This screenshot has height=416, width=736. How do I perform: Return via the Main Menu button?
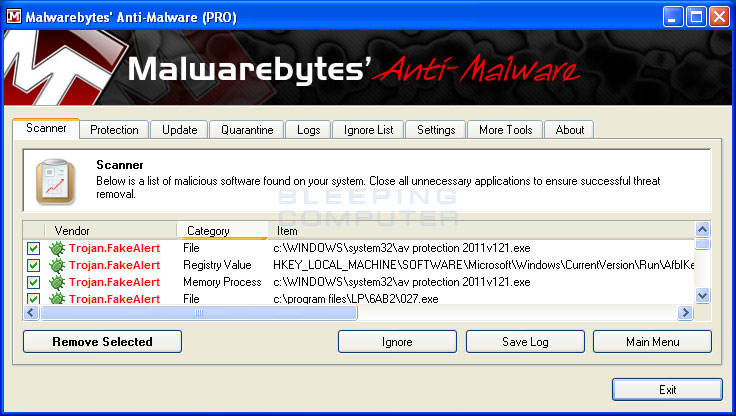652,341
